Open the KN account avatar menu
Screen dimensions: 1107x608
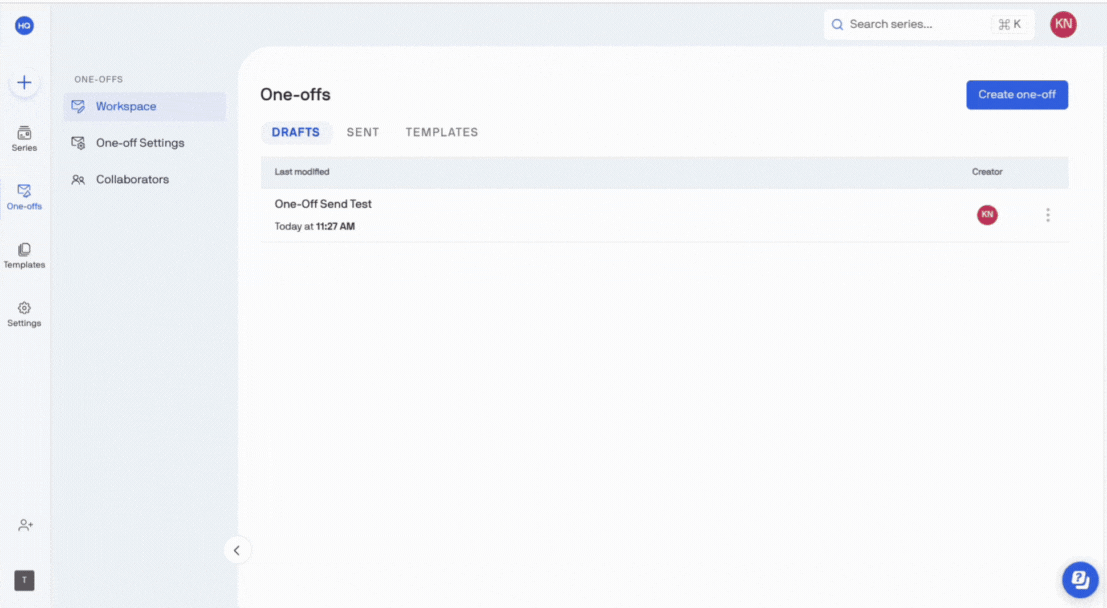point(1063,24)
